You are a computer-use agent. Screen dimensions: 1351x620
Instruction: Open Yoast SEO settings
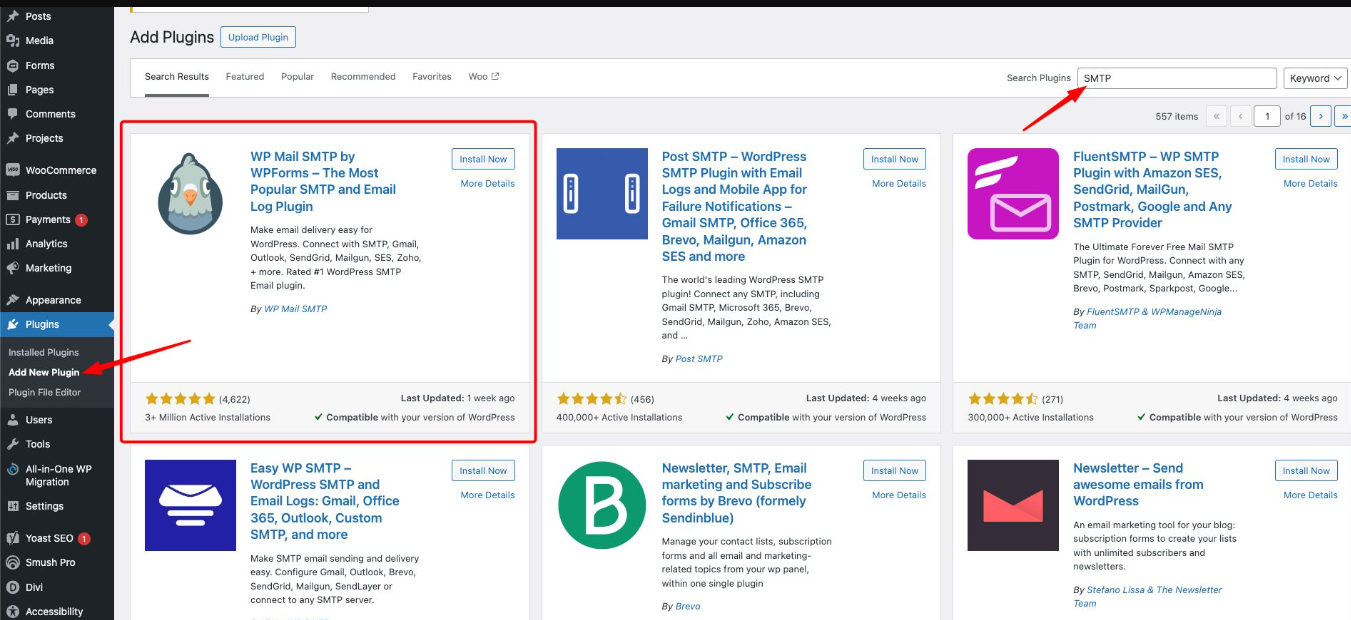[46, 538]
